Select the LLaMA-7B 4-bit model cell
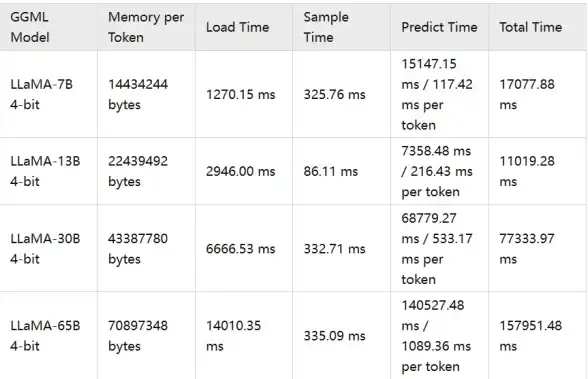 click(x=48, y=94)
